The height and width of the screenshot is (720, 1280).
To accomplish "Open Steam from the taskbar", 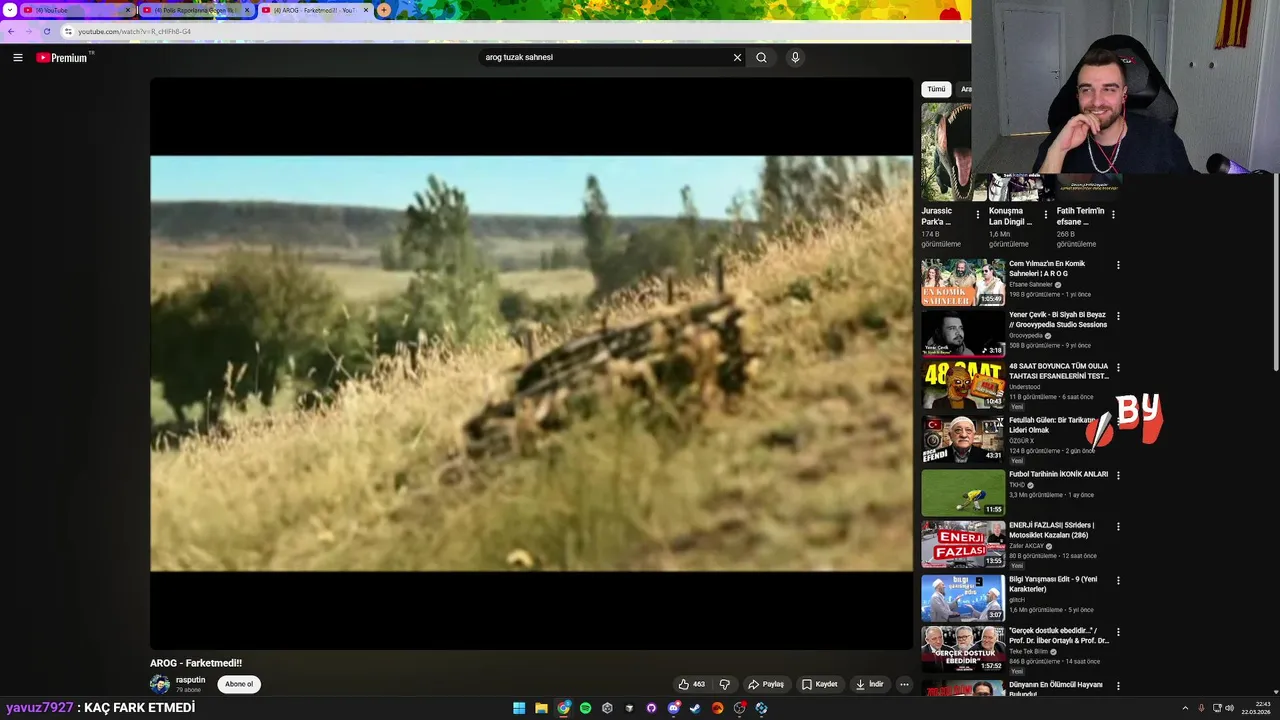I will [695, 708].
